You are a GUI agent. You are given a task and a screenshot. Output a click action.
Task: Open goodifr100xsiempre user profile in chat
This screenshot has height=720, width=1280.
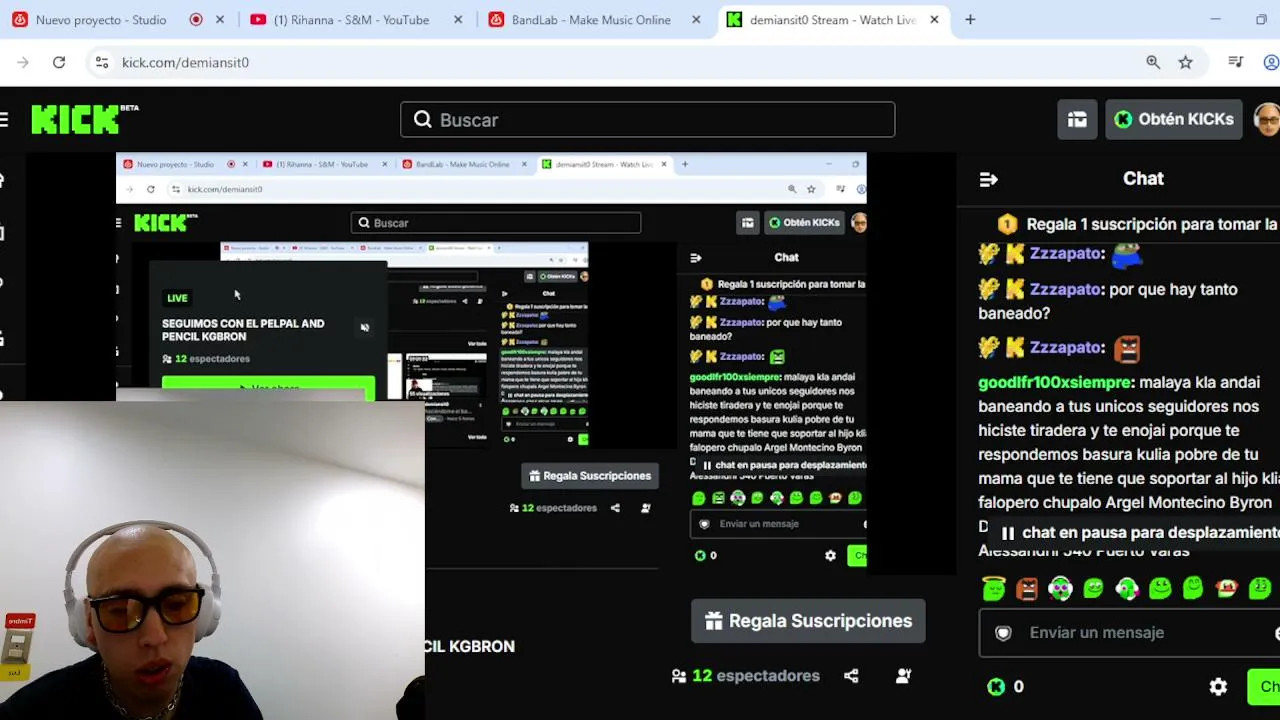tap(1055, 382)
